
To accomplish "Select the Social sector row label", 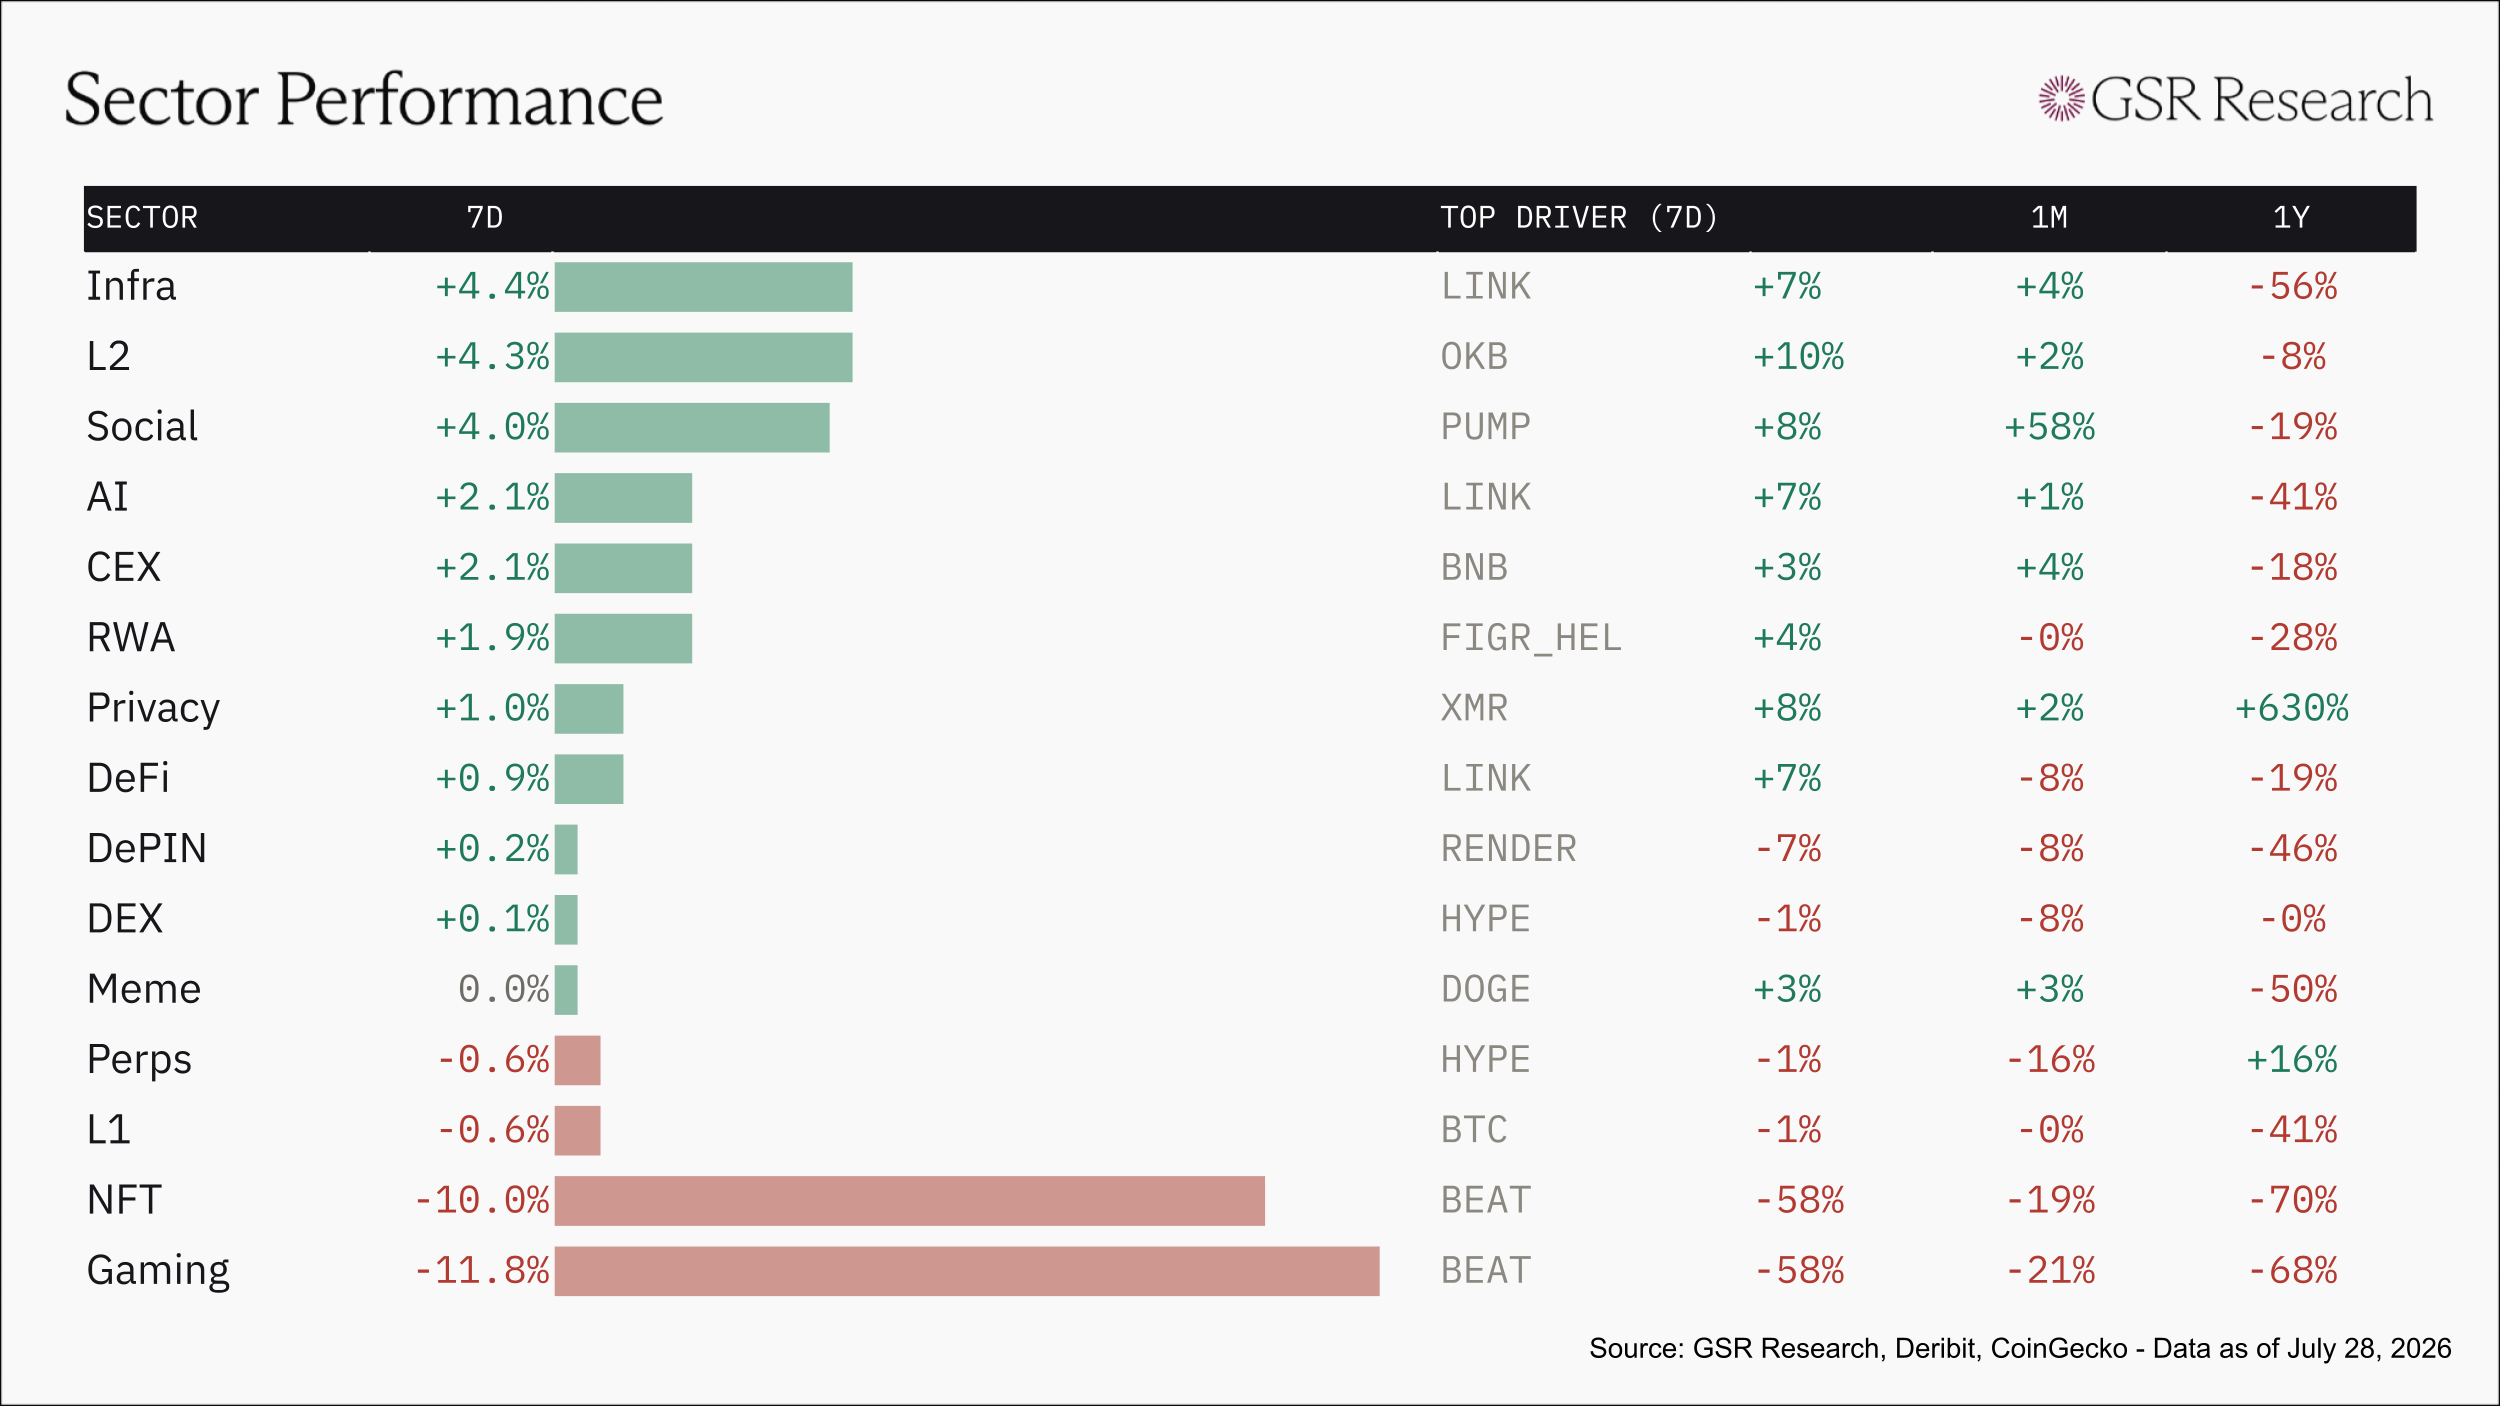I will (x=142, y=427).
